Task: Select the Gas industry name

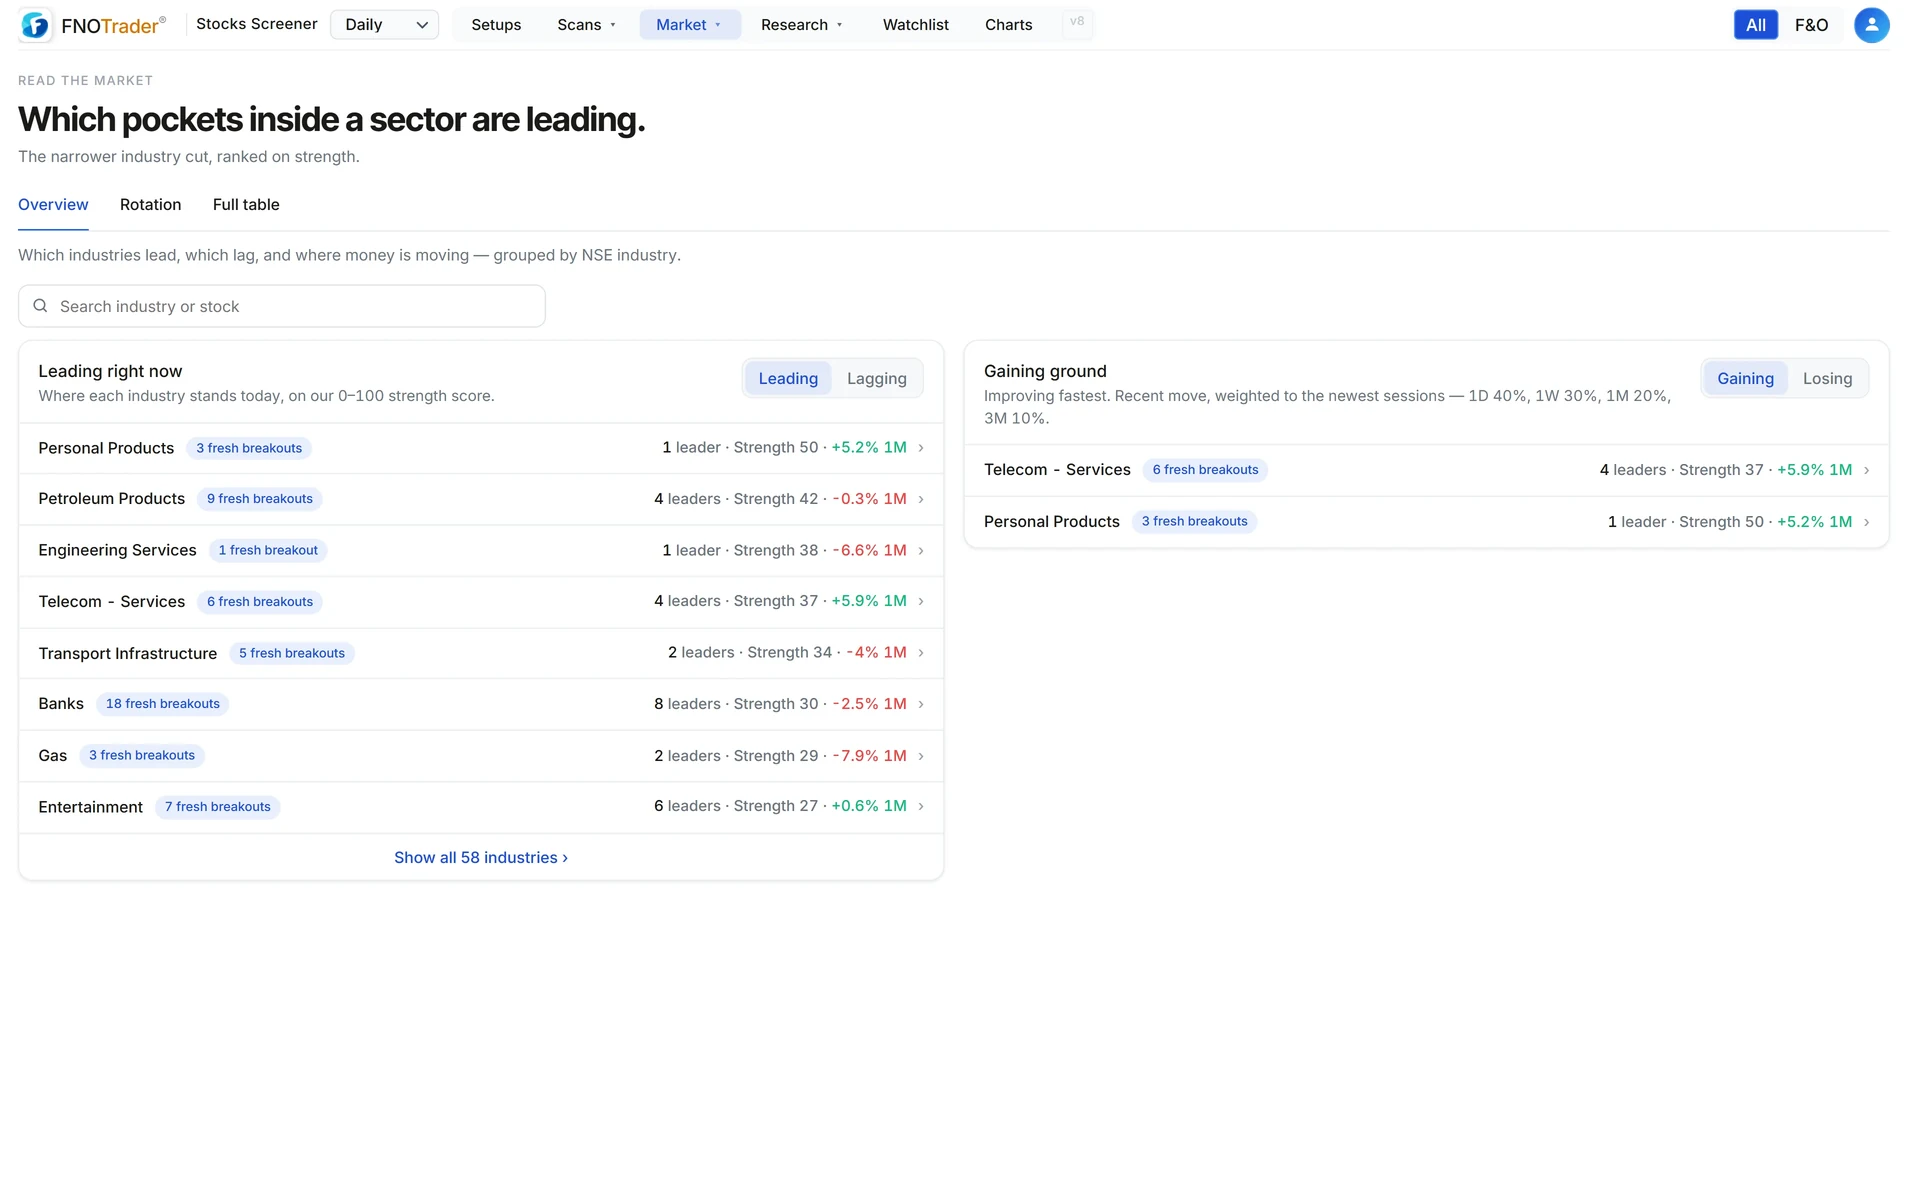Action: (x=53, y=756)
